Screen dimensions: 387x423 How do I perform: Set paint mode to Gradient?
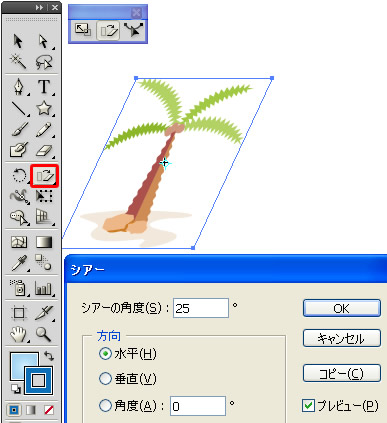click(31, 410)
